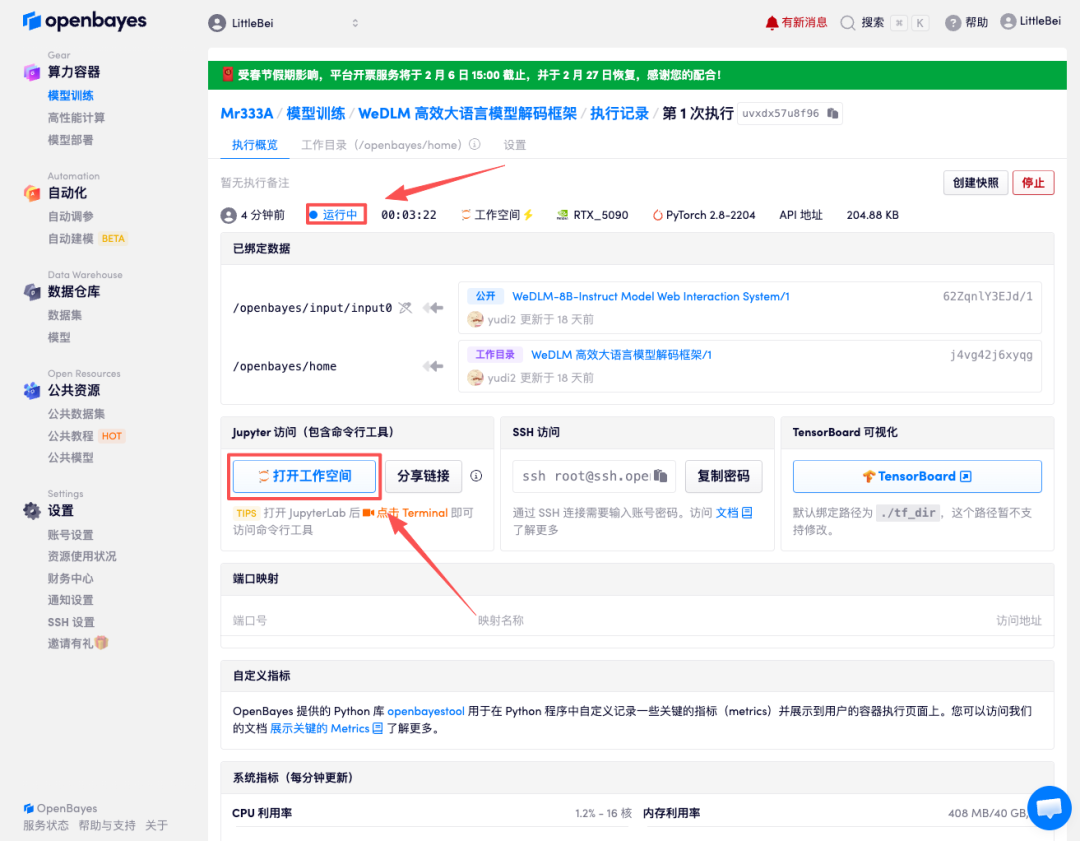Click the 工作空间 label in status row
This screenshot has height=841, width=1080.
(497, 215)
